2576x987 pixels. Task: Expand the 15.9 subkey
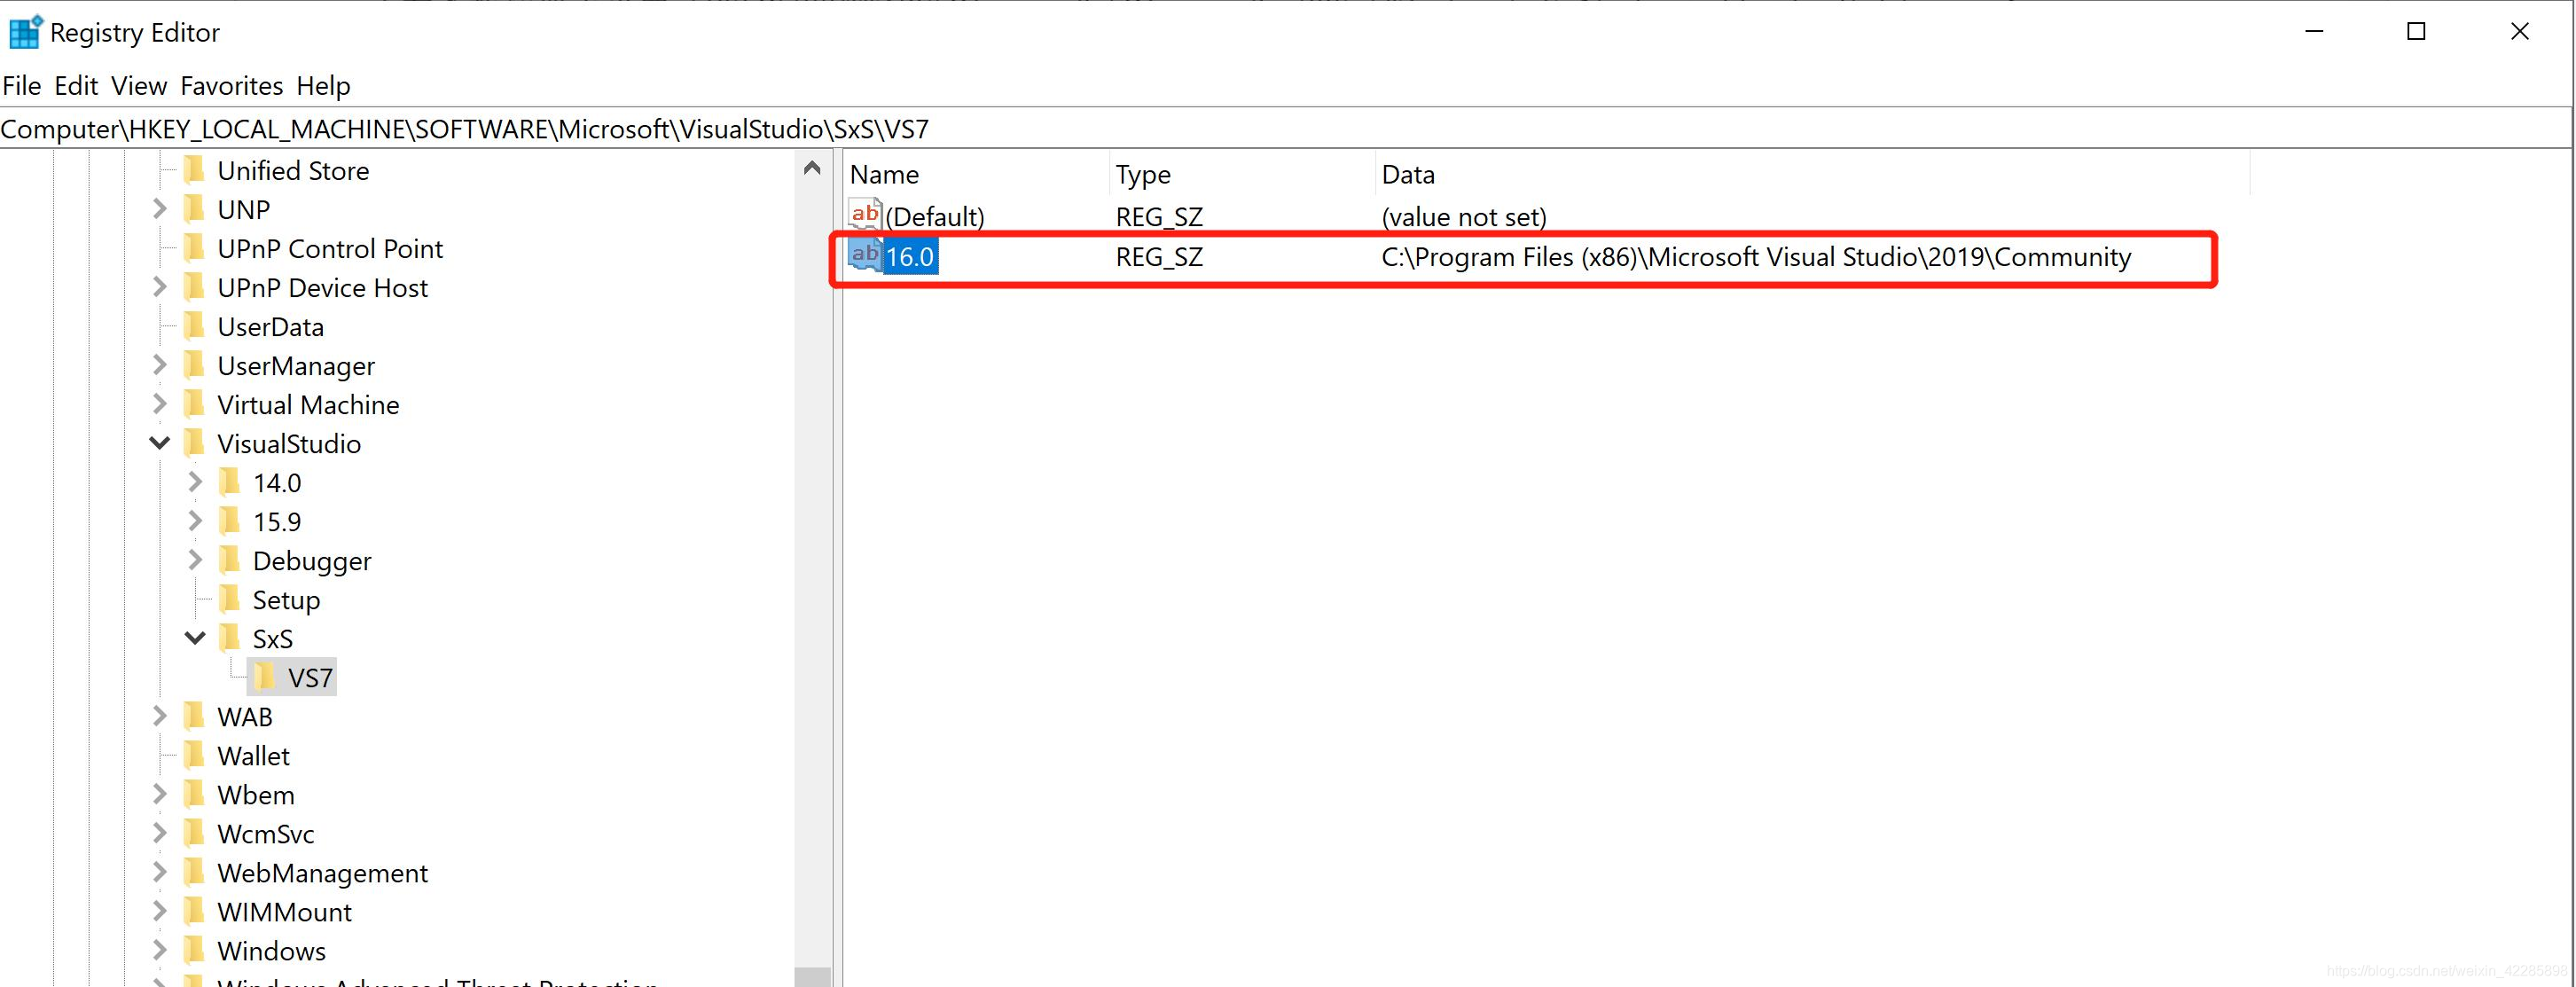(x=195, y=521)
